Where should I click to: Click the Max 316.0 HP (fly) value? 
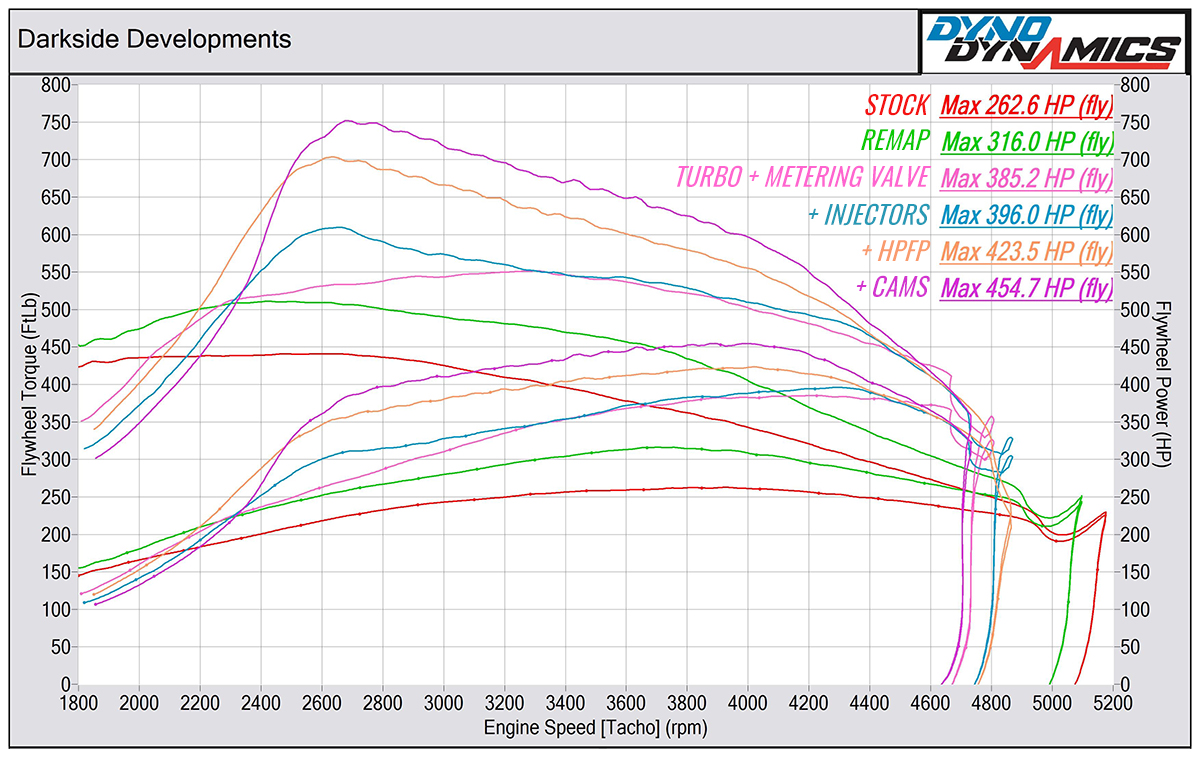1027,141
